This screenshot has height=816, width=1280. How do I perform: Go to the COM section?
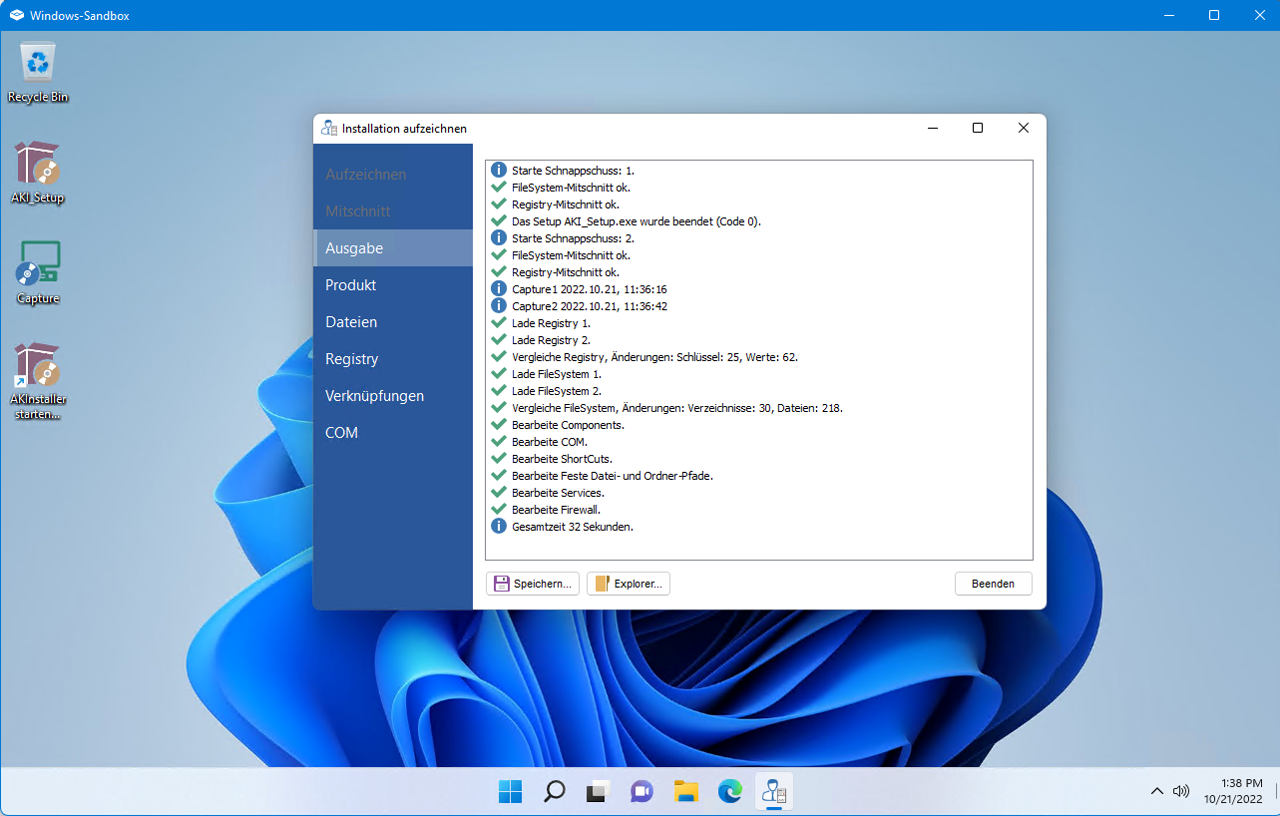tap(393, 433)
